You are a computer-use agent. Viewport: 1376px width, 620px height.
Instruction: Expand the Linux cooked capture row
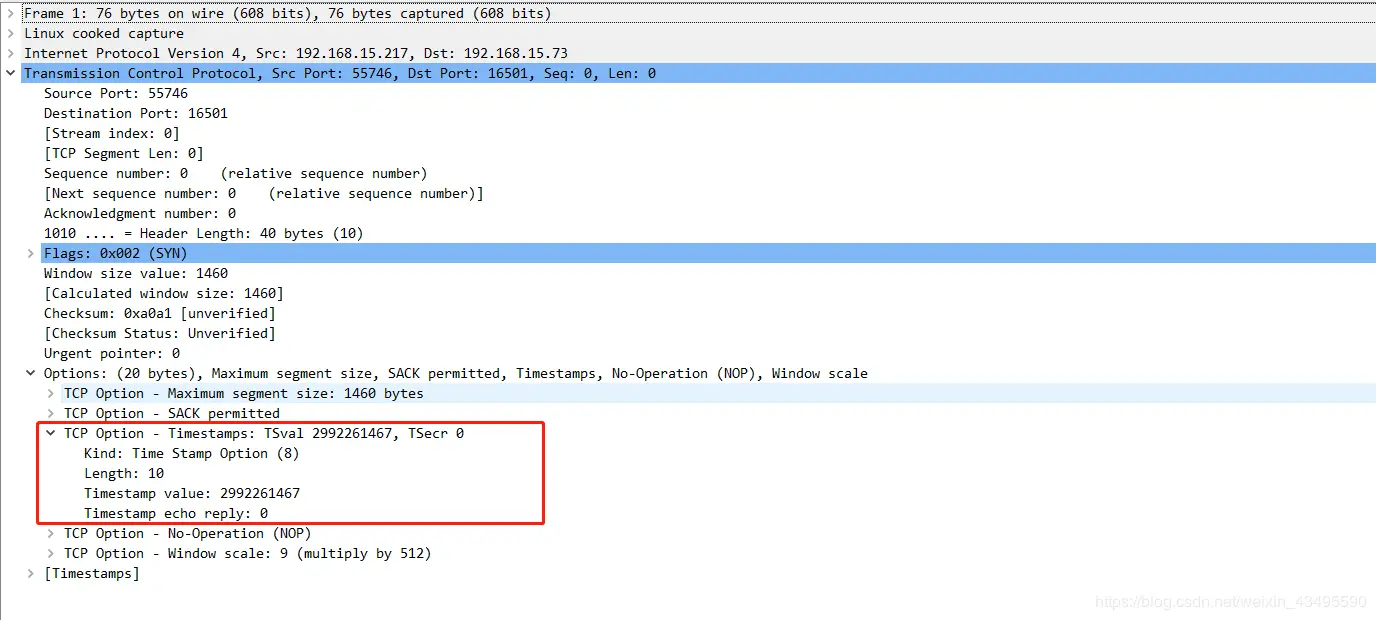11,33
